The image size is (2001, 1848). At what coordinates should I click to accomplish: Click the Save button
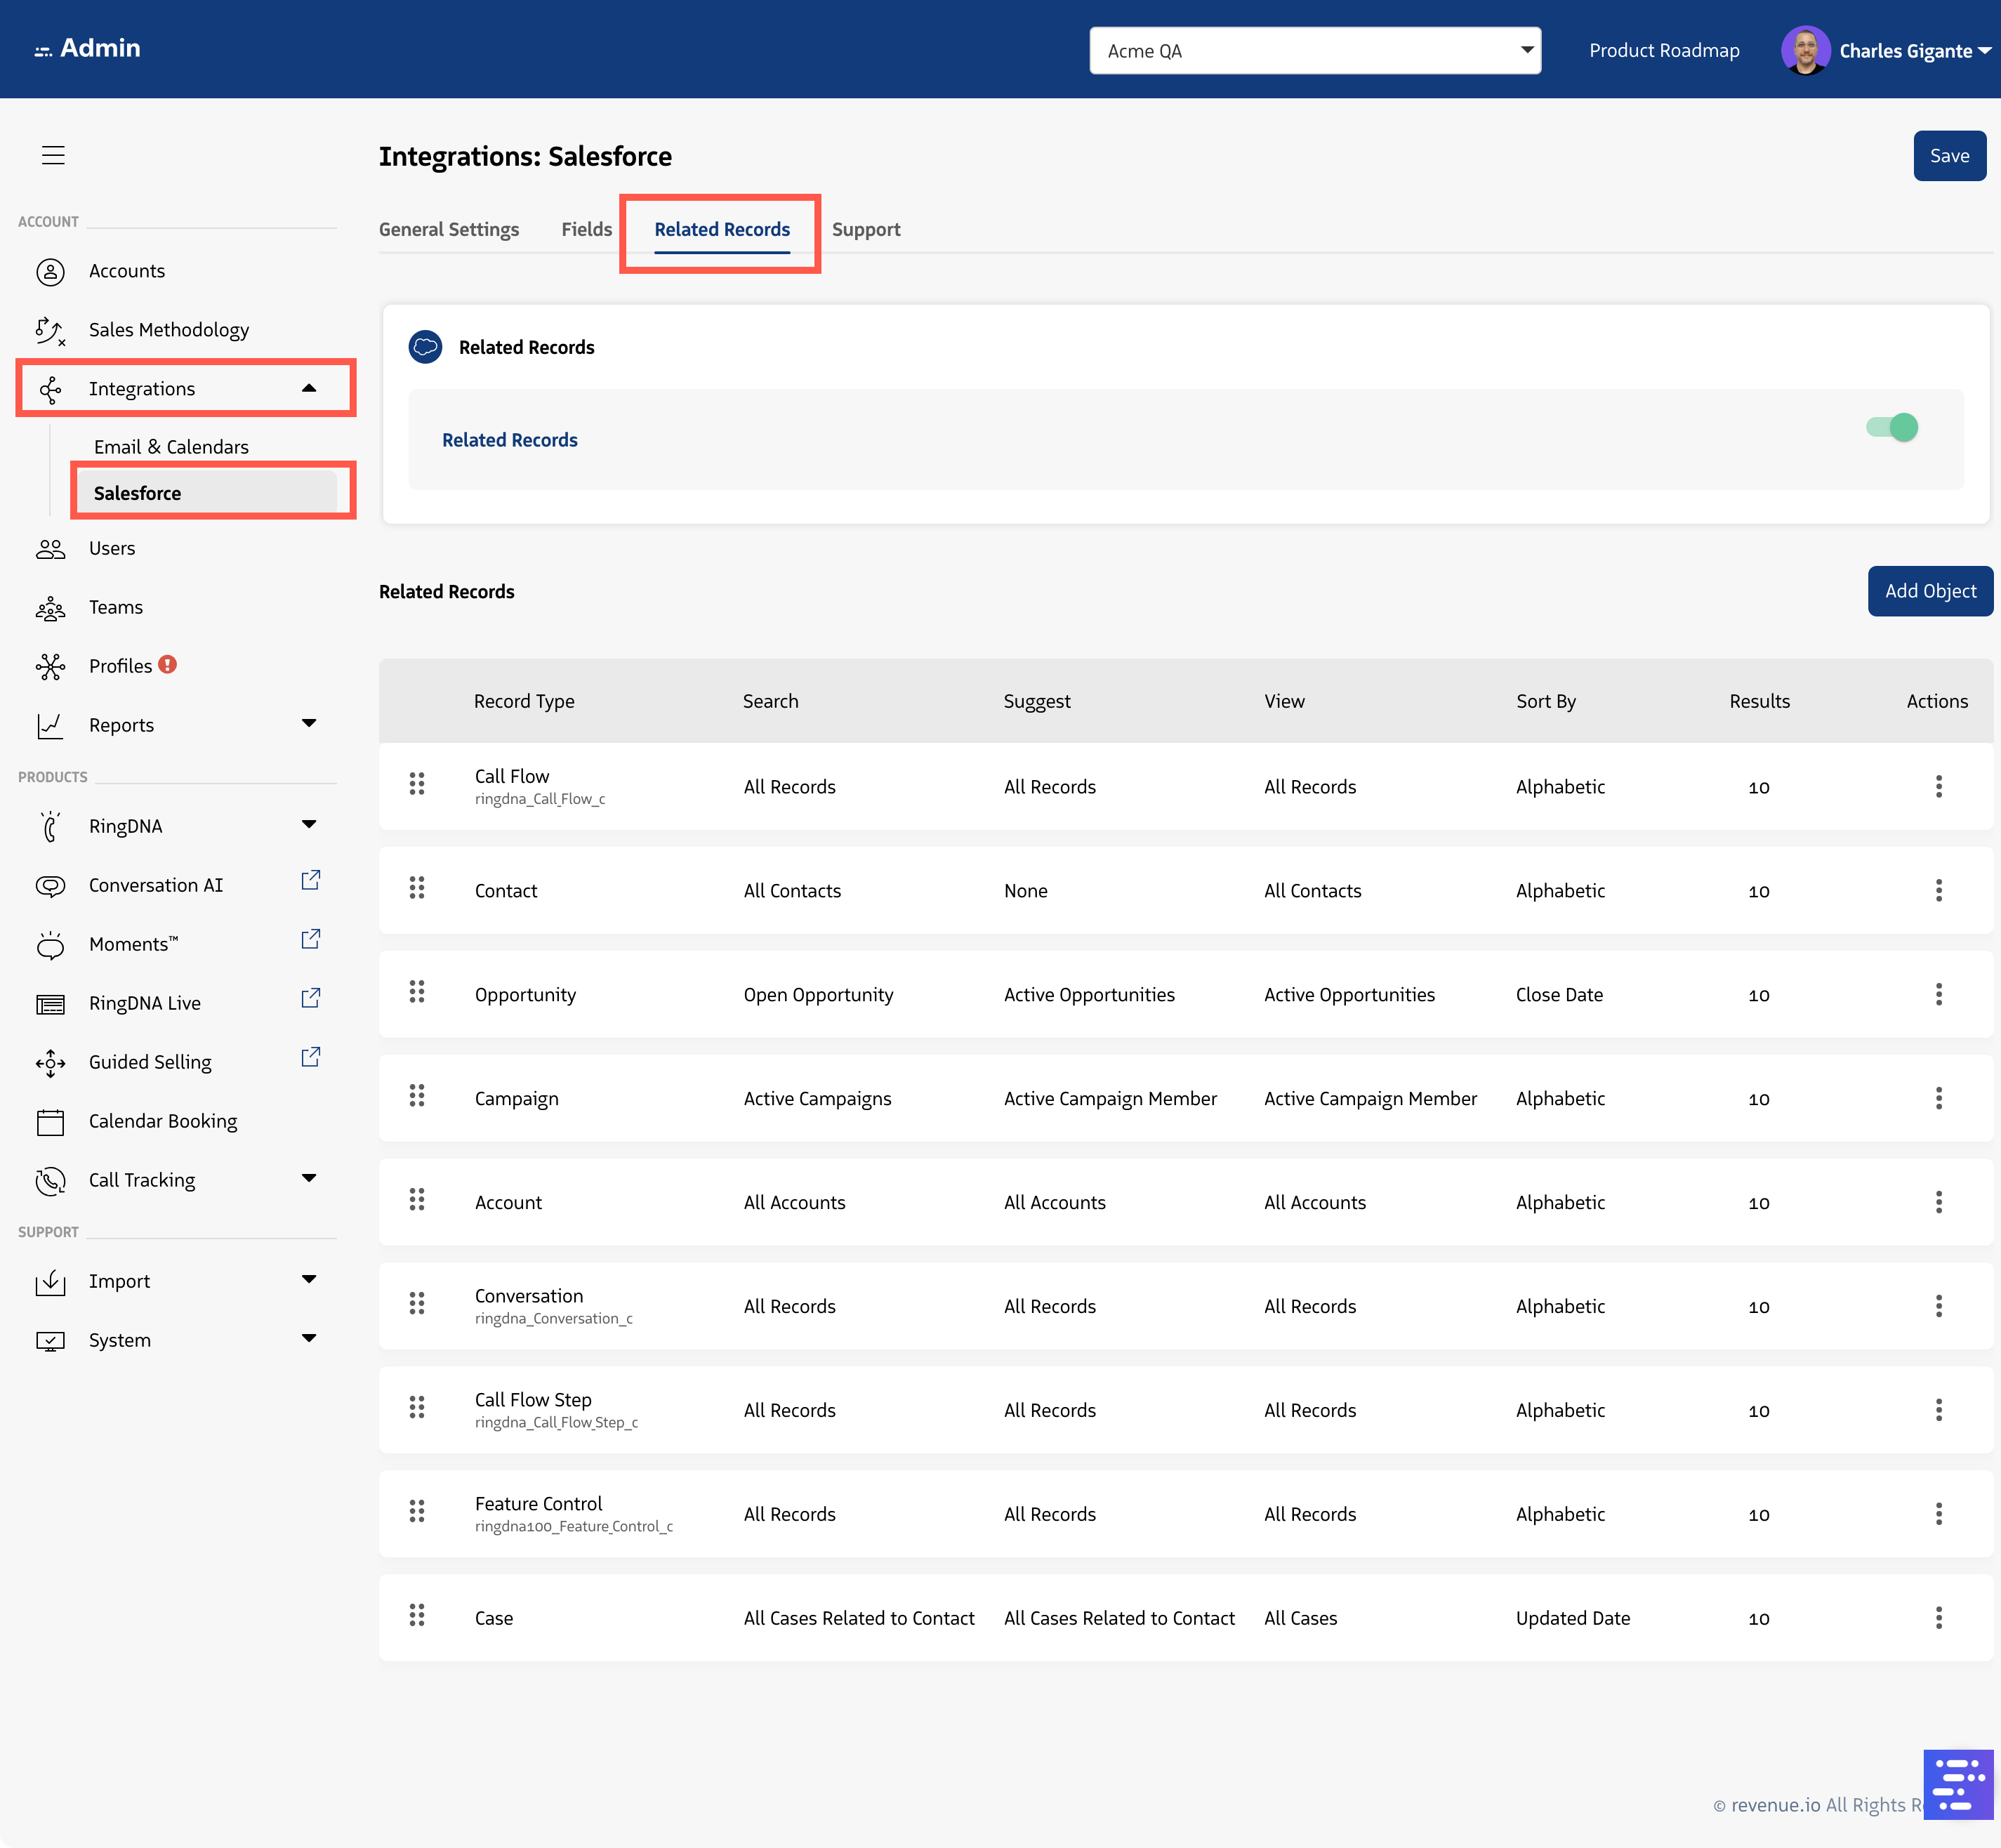click(x=1948, y=156)
